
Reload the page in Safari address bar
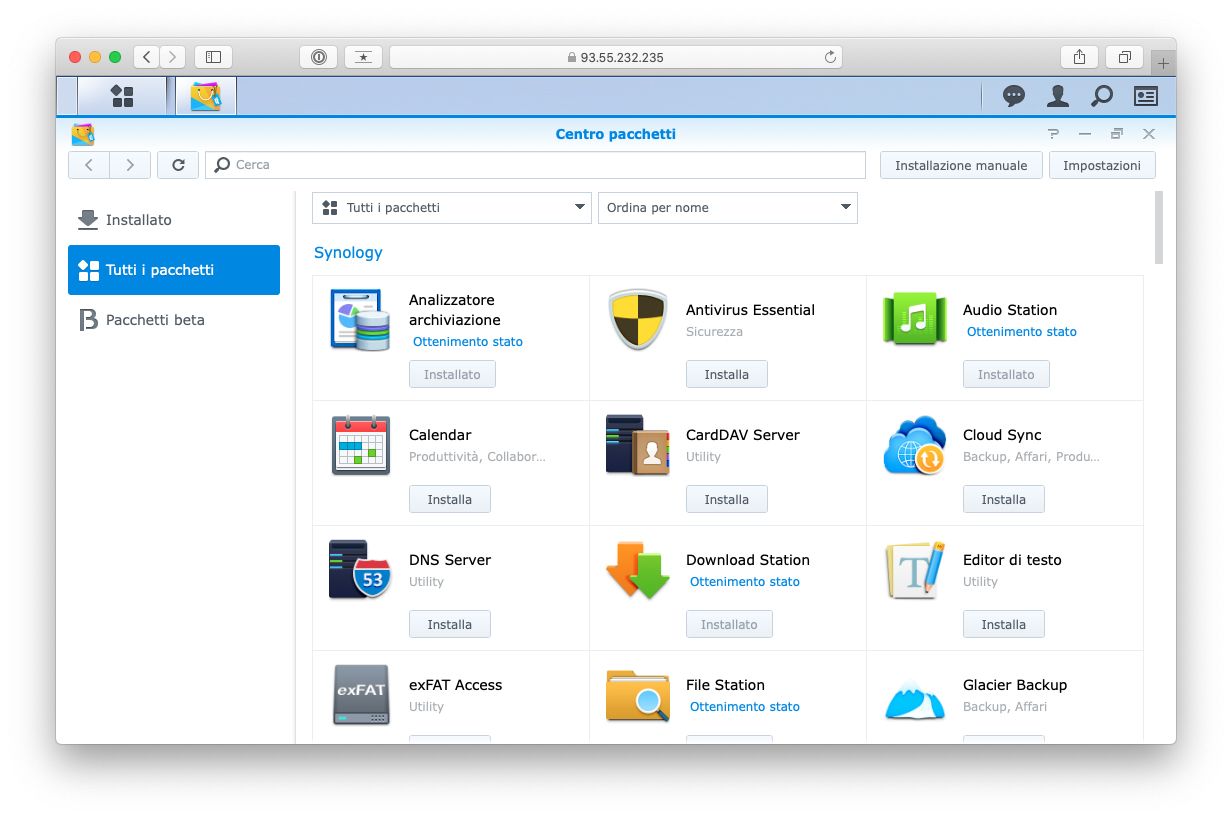(x=830, y=57)
